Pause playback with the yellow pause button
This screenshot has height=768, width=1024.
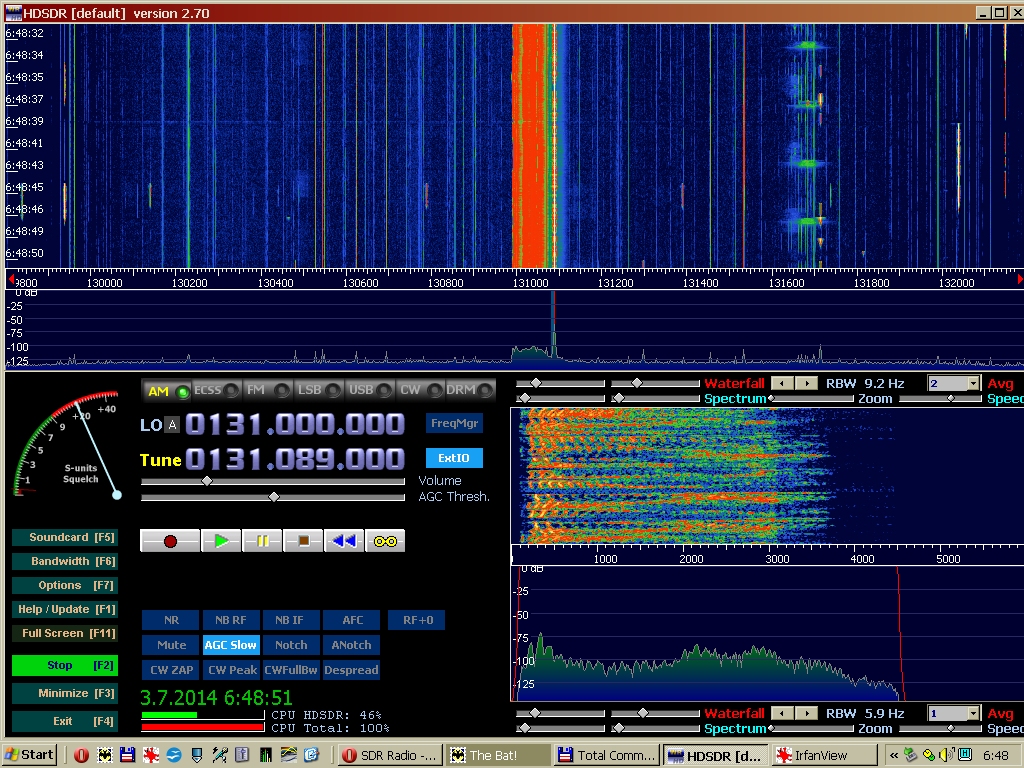click(x=262, y=541)
